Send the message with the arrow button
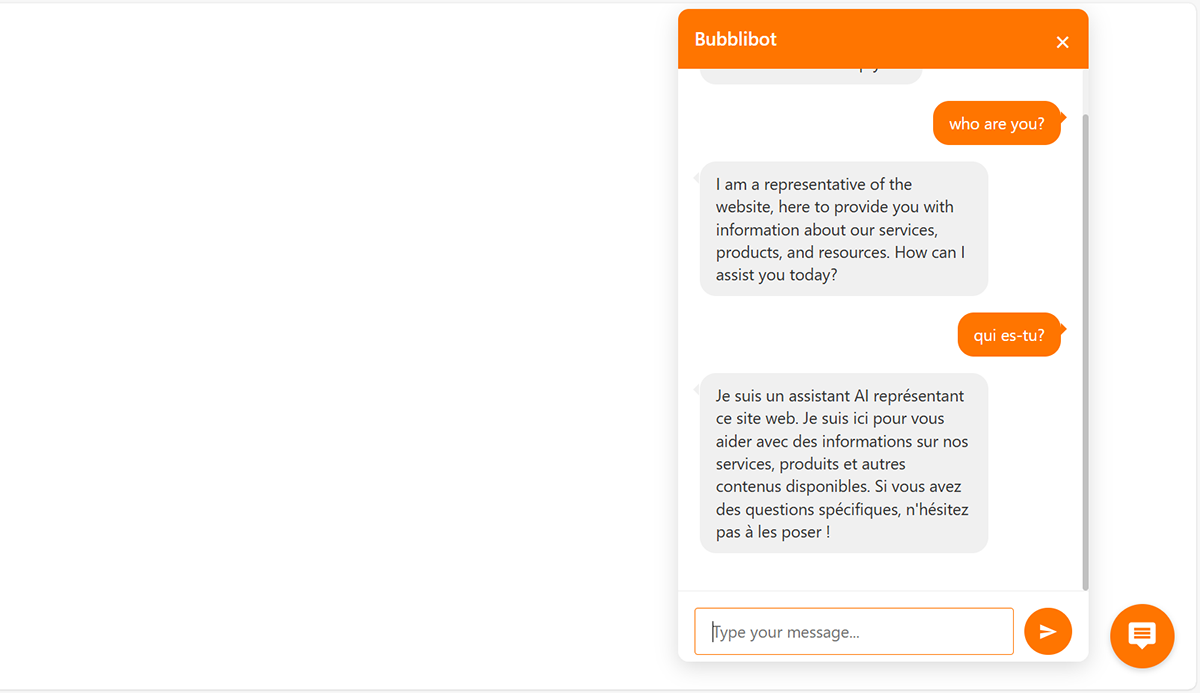 pos(1048,631)
